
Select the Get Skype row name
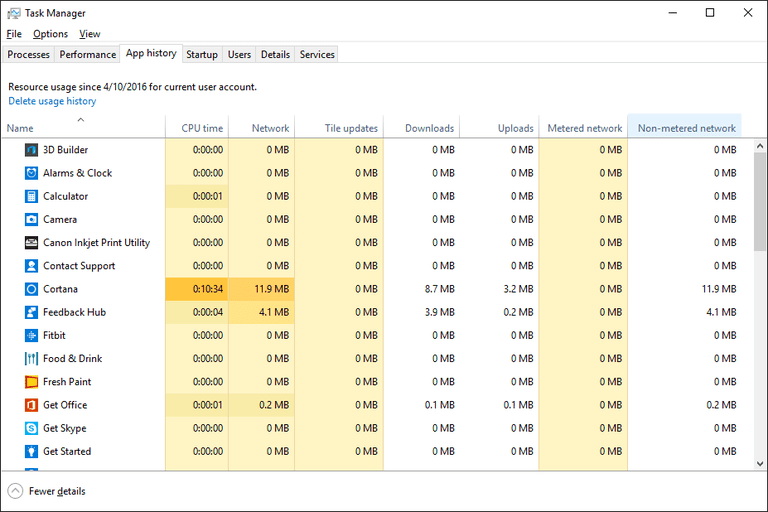coord(65,428)
